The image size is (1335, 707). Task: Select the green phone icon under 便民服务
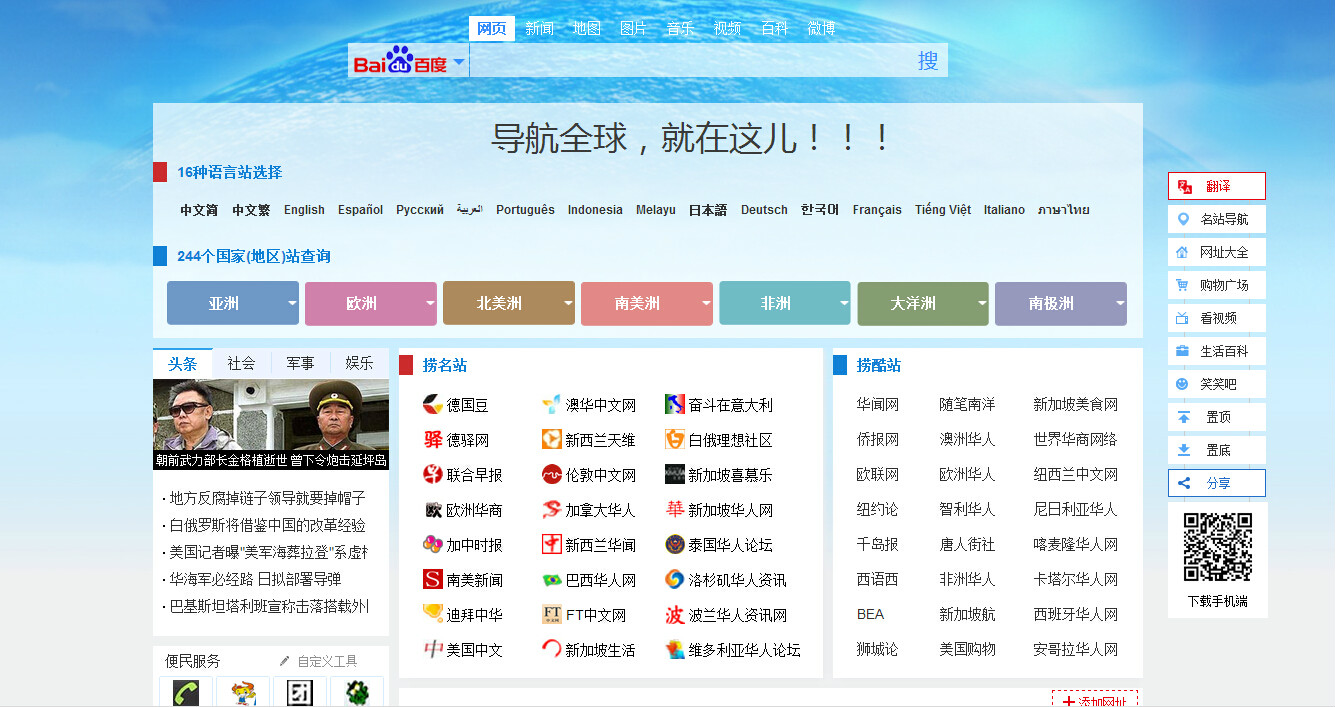point(184,691)
